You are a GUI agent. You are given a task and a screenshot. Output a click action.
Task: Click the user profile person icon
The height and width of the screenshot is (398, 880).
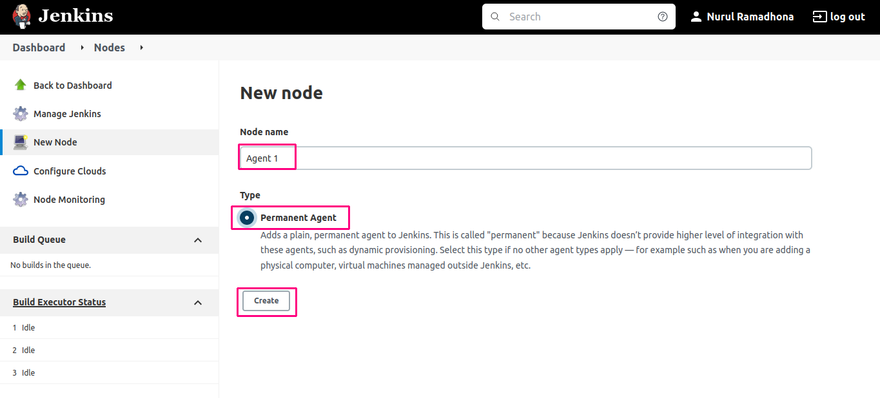pos(696,17)
